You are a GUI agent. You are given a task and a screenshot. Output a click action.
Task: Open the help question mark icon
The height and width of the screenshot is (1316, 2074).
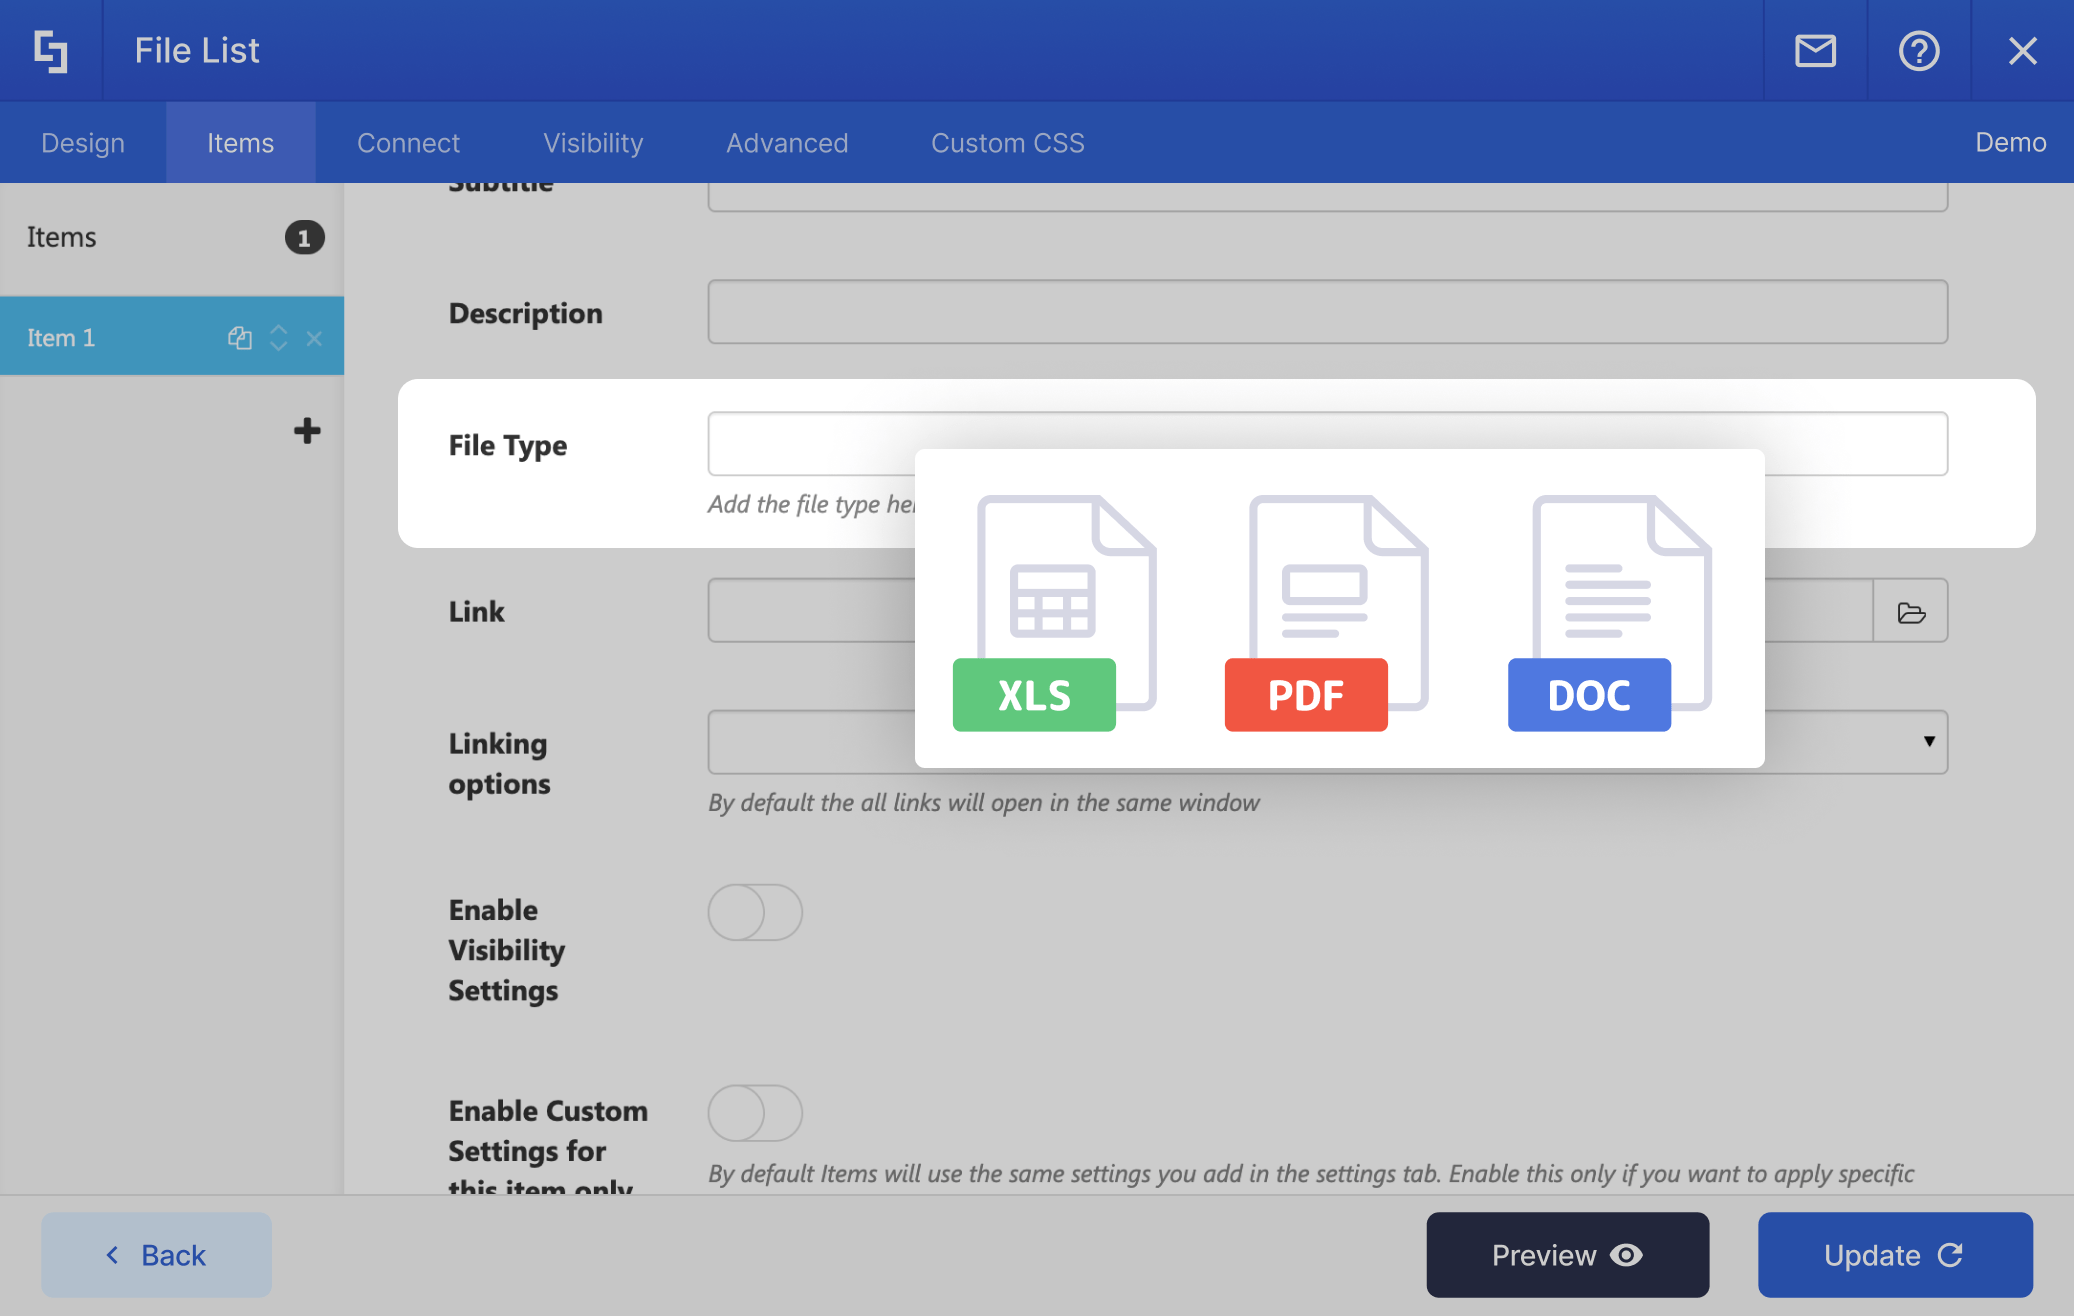(1918, 50)
